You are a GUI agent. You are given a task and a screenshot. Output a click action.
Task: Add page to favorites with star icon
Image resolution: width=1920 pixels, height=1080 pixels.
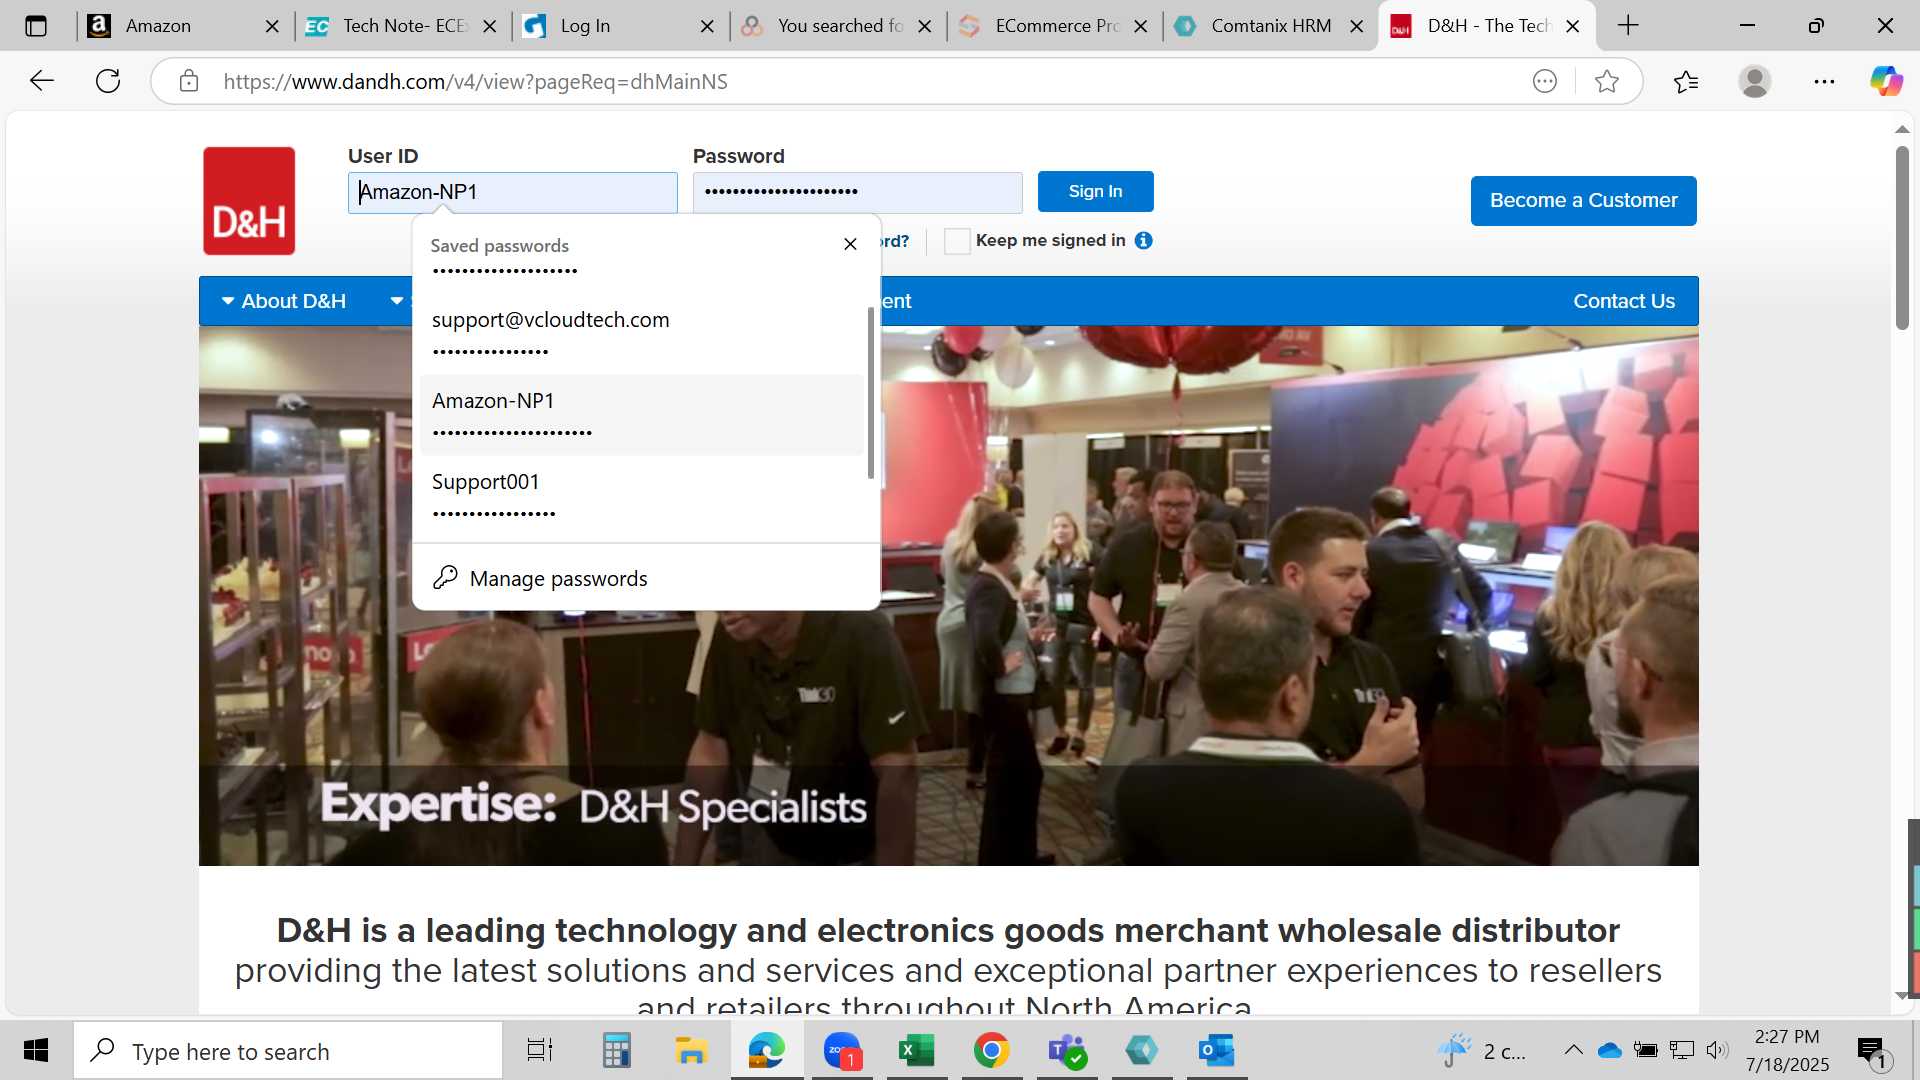[x=1607, y=81]
